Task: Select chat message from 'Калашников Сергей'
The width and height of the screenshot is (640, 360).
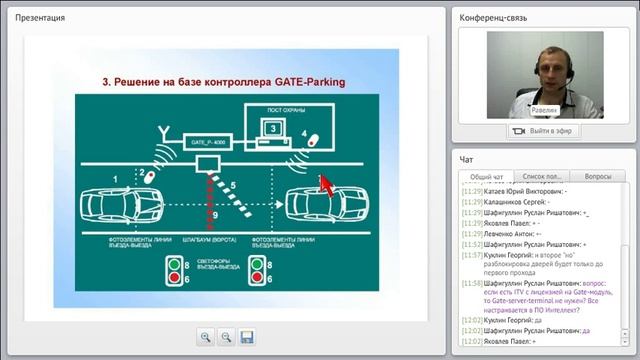Action: tap(506, 202)
